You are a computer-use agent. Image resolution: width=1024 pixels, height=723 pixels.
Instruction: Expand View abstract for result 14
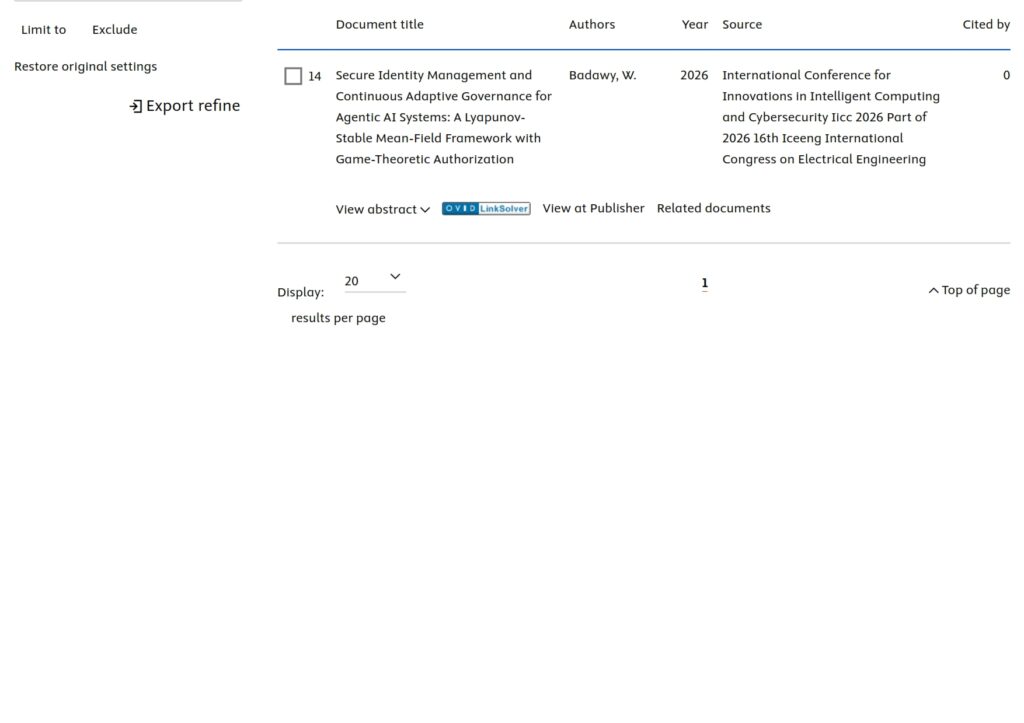[x=383, y=209]
